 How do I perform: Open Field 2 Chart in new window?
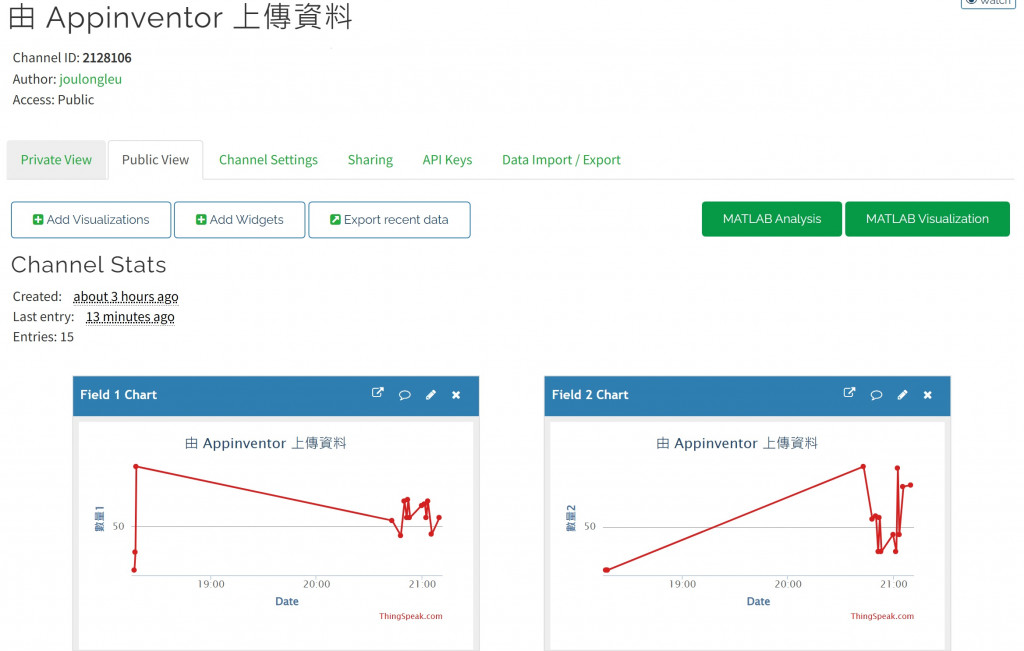coord(849,393)
